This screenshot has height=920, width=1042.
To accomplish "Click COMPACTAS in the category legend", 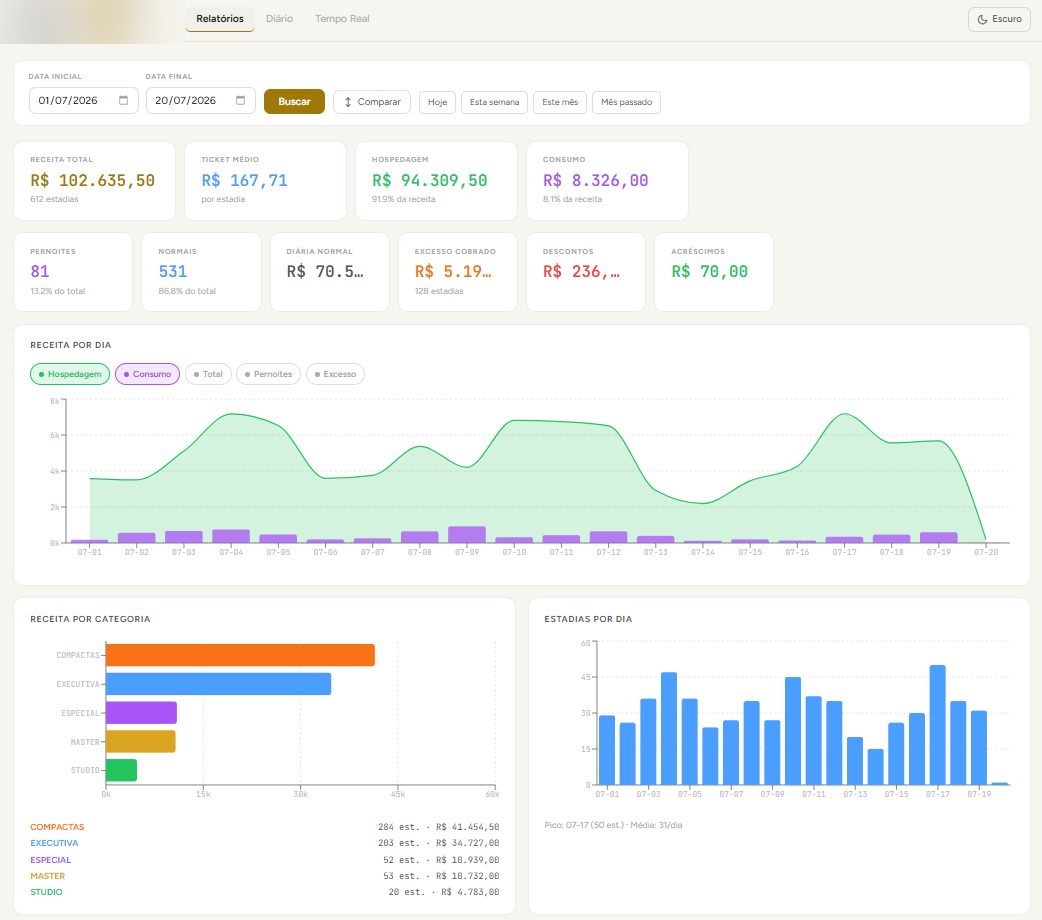I will pos(57,827).
